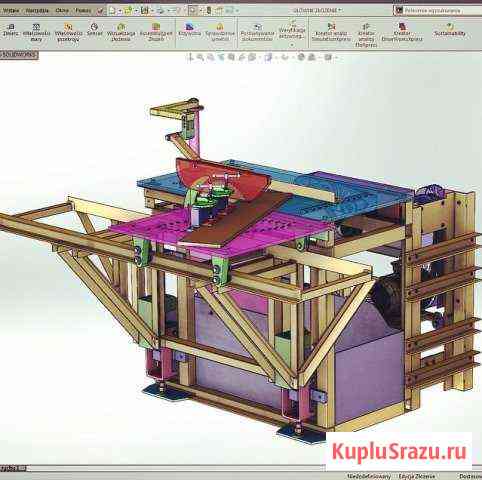The width and height of the screenshot is (482, 480).
Task: Expand the New document arrow in quick toolbar
Action: [x=119, y=11]
